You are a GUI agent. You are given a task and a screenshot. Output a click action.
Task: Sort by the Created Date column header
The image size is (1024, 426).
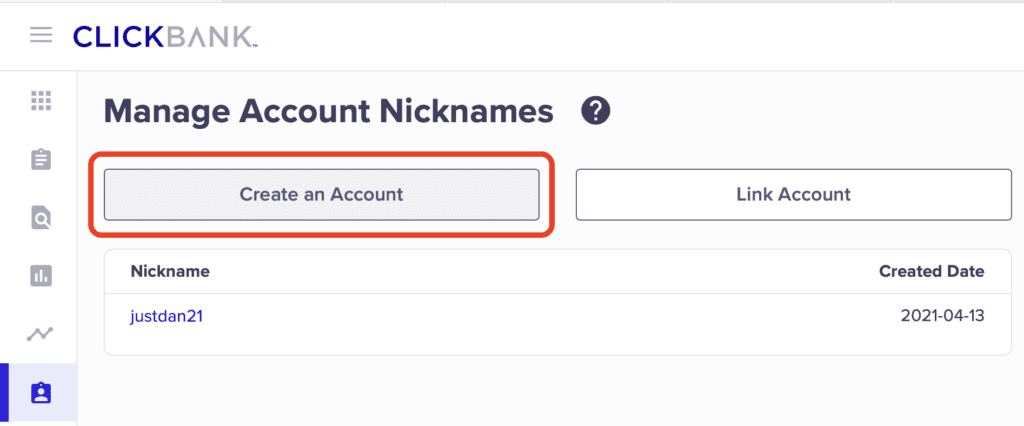click(x=931, y=271)
